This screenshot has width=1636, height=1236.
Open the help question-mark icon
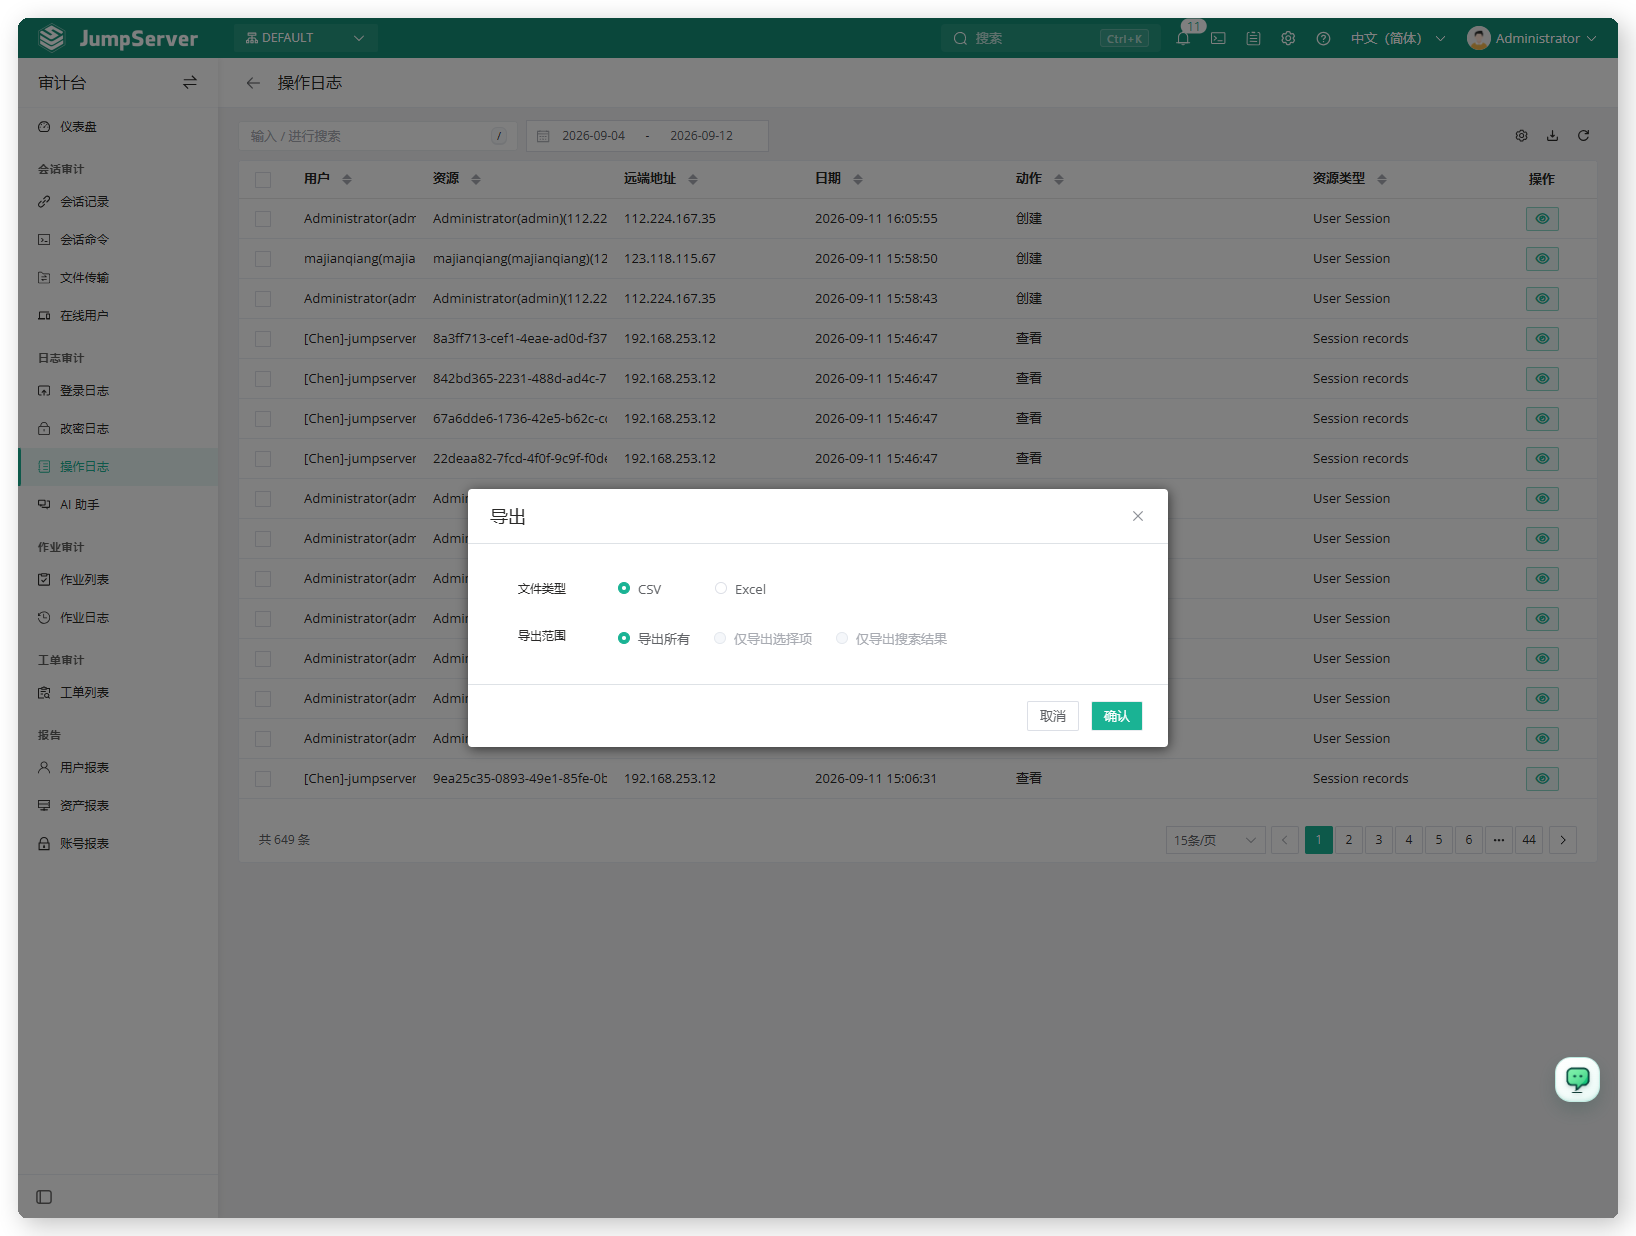[1323, 38]
